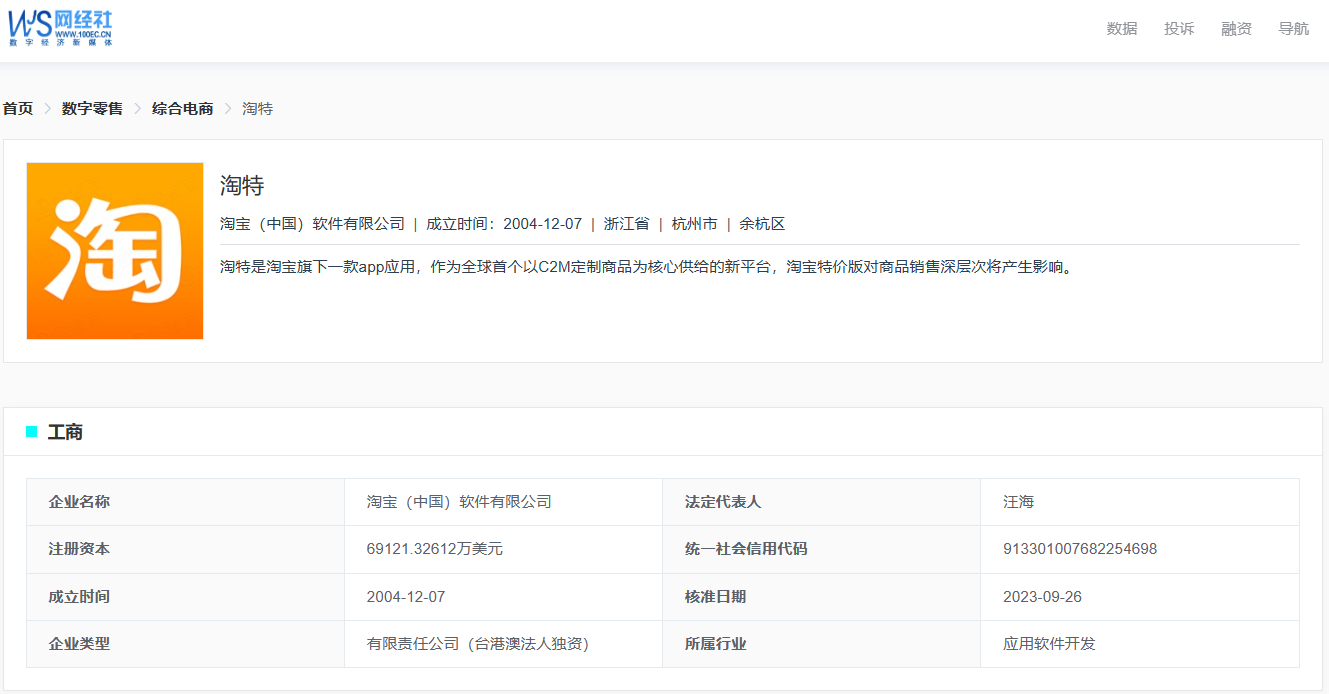Click the 统一社会信用代码 label cell

click(x=822, y=549)
